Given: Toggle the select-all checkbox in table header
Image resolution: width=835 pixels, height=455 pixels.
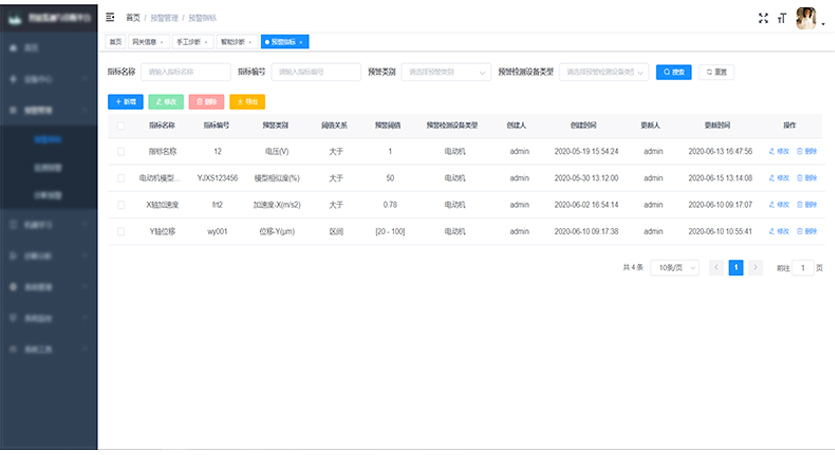Looking at the screenshot, I should 121,126.
